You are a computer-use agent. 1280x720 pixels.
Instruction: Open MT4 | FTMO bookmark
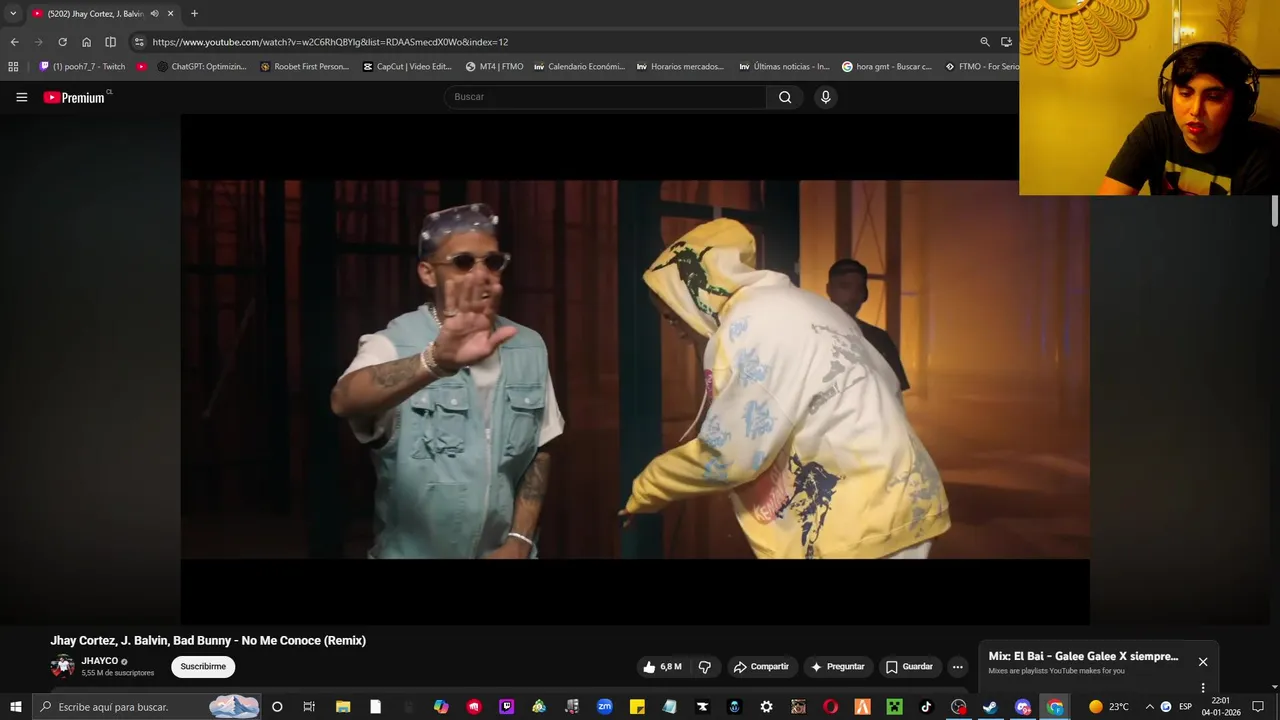(494, 67)
